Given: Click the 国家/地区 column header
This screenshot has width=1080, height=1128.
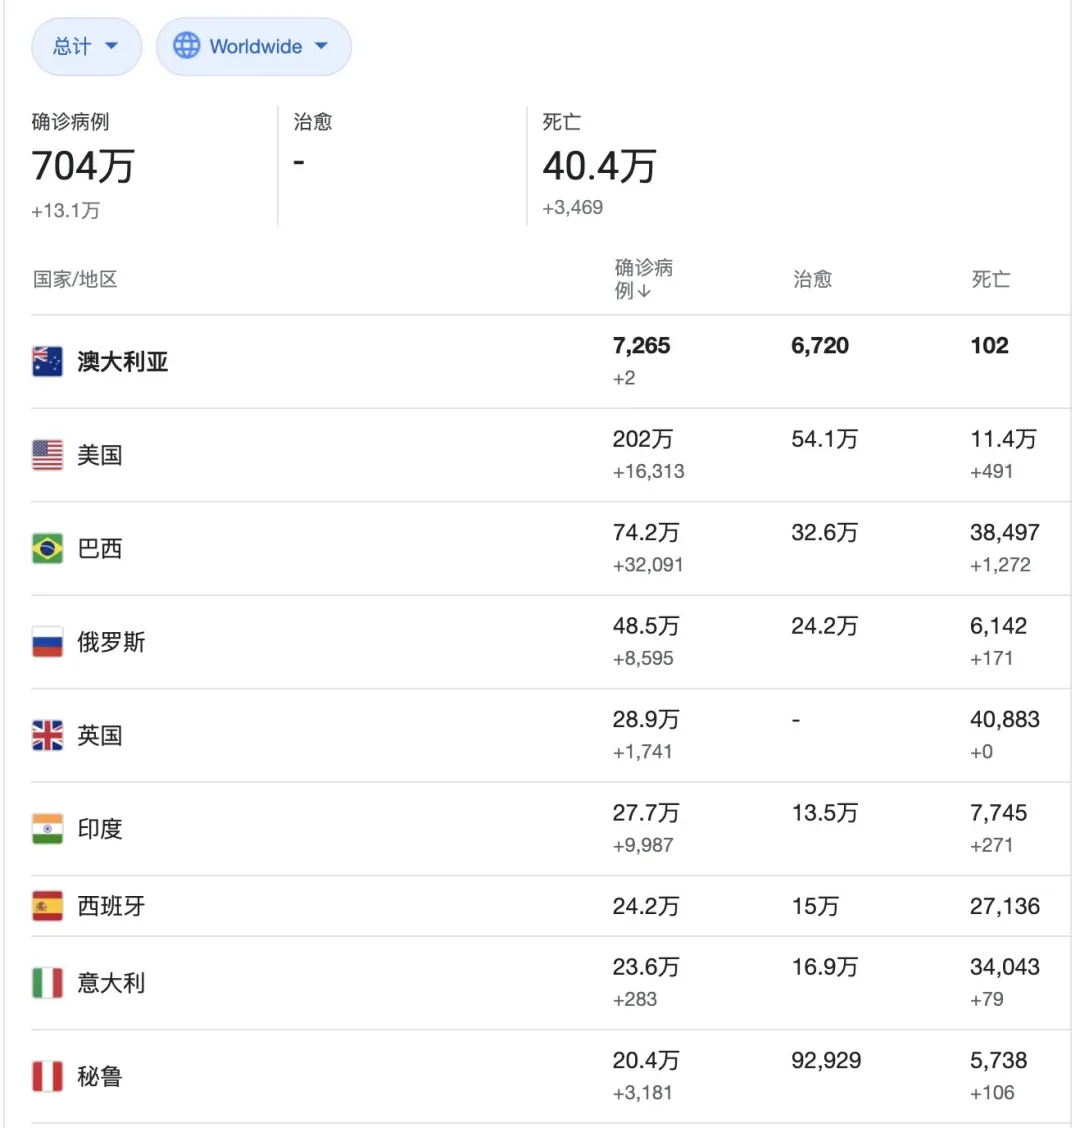Looking at the screenshot, I should coord(75,279).
